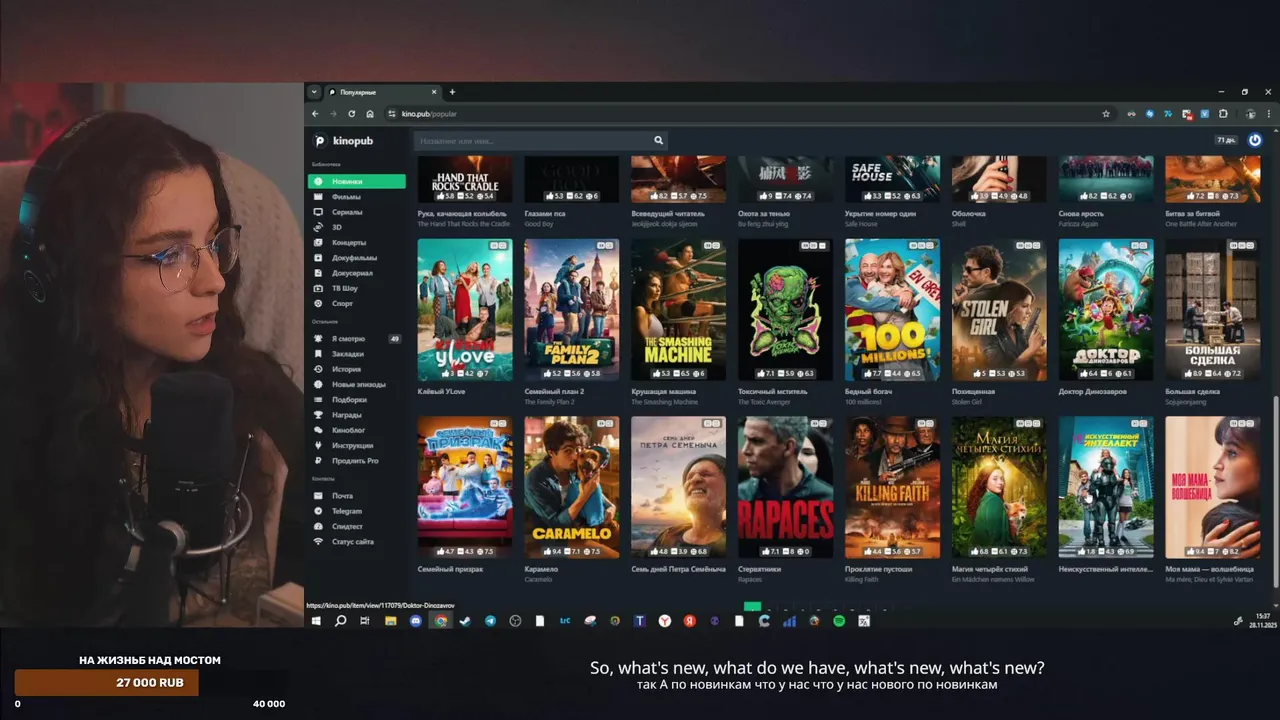This screenshot has height=720, width=1280.
Task: Click the Статус сайта wifi icon
Action: point(319,542)
